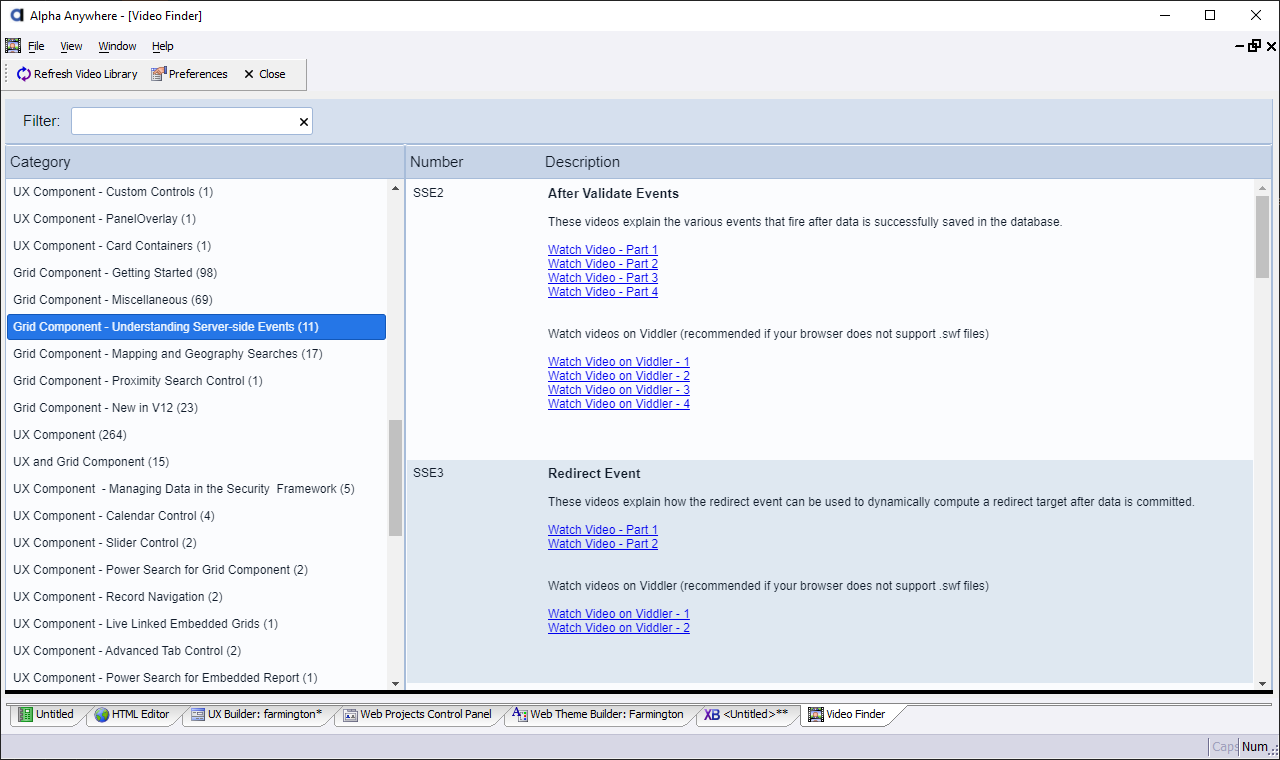This screenshot has width=1280, height=760.
Task: Select Grid Component - Understanding Server-side Events
Action: click(196, 327)
